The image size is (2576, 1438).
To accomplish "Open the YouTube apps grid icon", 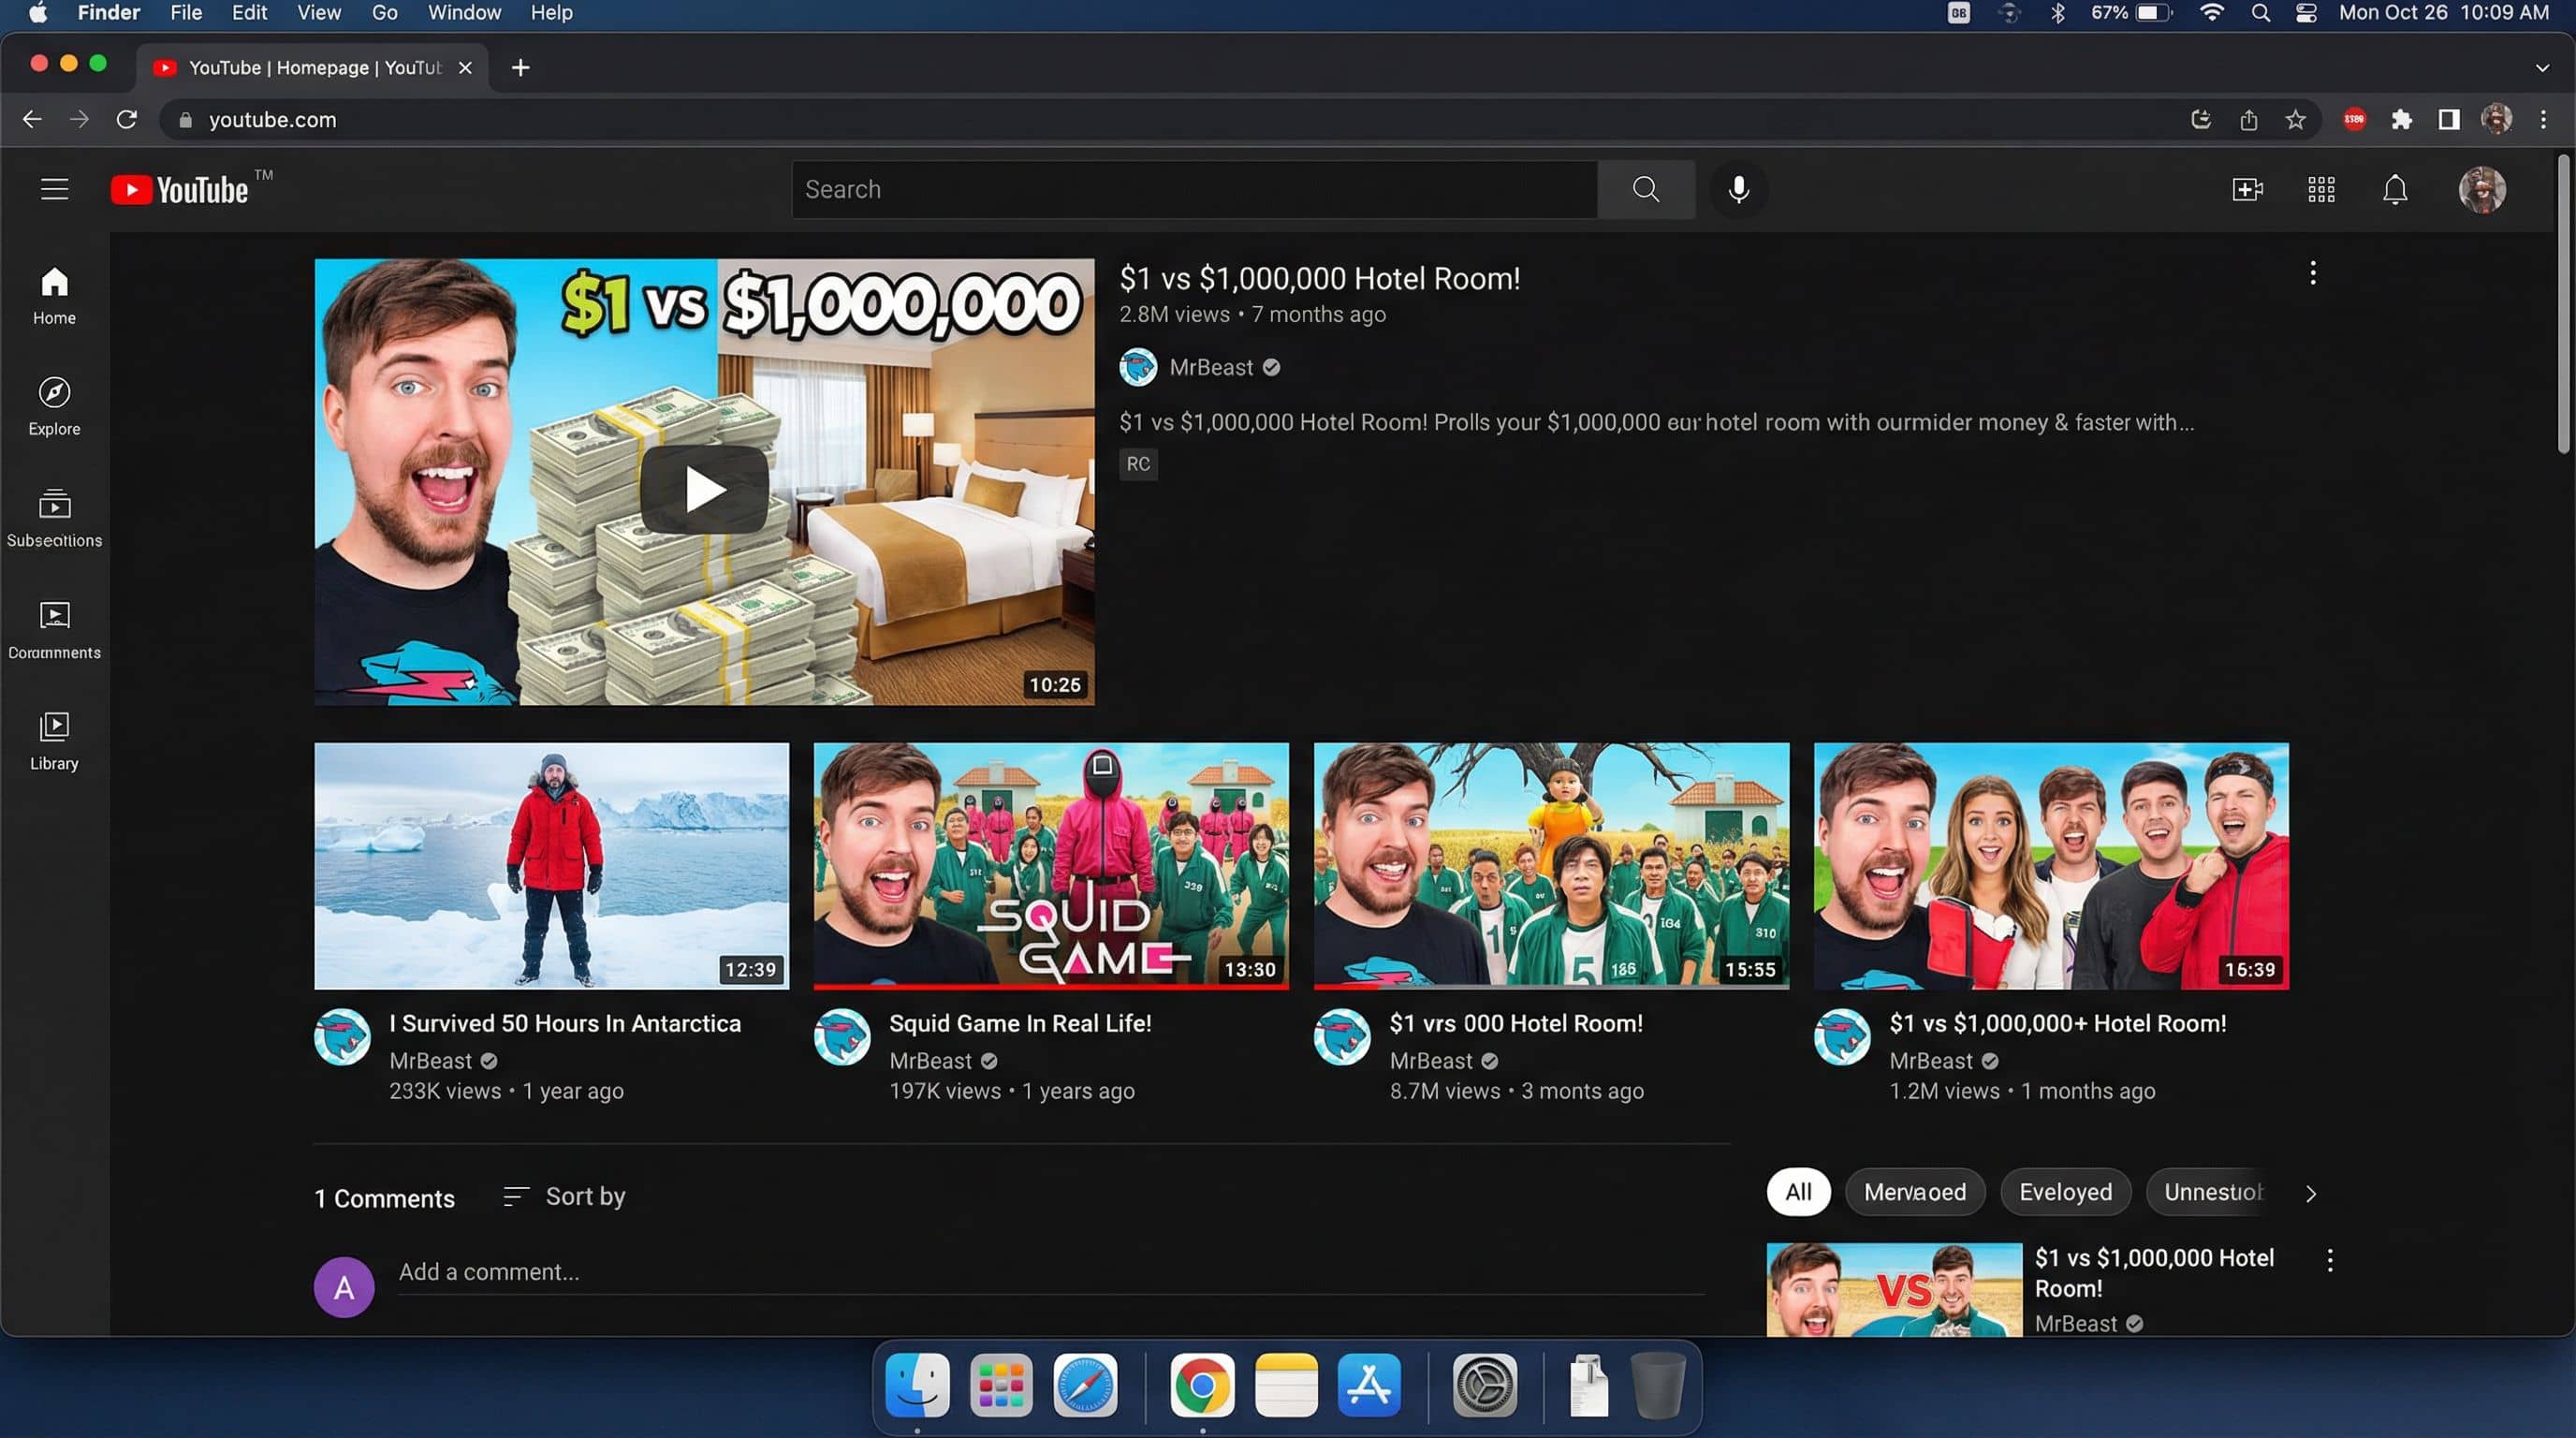I will 2321,189.
